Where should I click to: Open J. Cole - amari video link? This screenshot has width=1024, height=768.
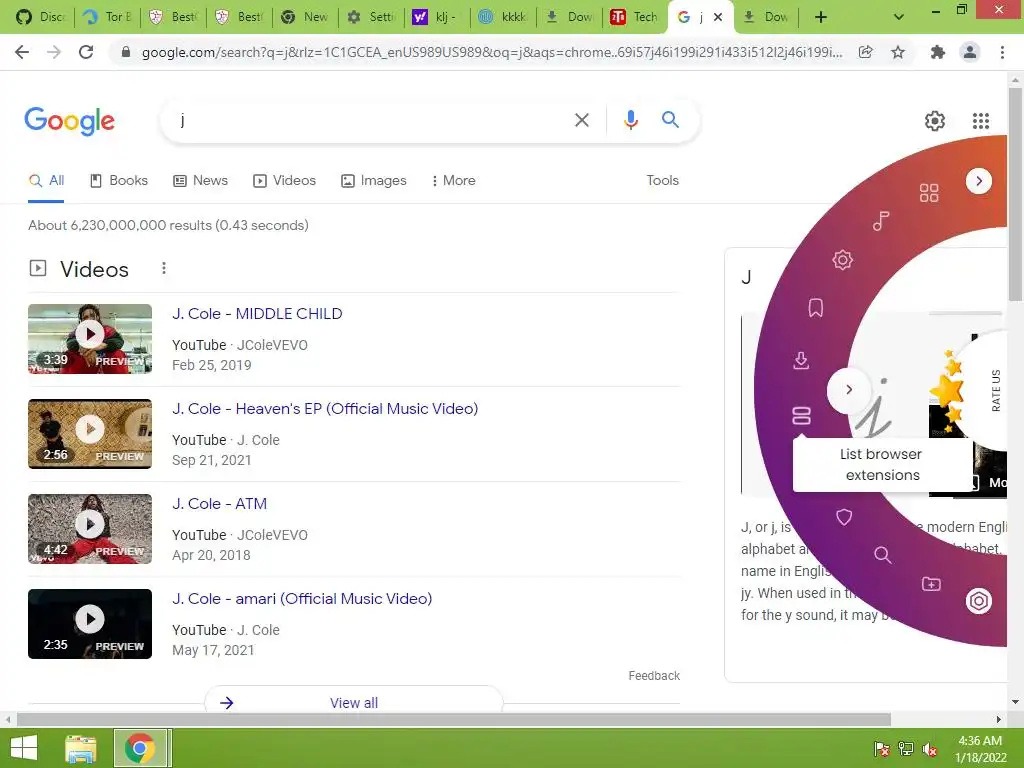[302, 599]
